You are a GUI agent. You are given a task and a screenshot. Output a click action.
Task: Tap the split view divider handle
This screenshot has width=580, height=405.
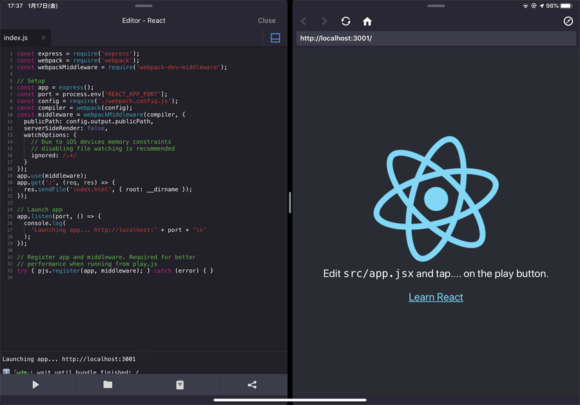[x=290, y=202]
